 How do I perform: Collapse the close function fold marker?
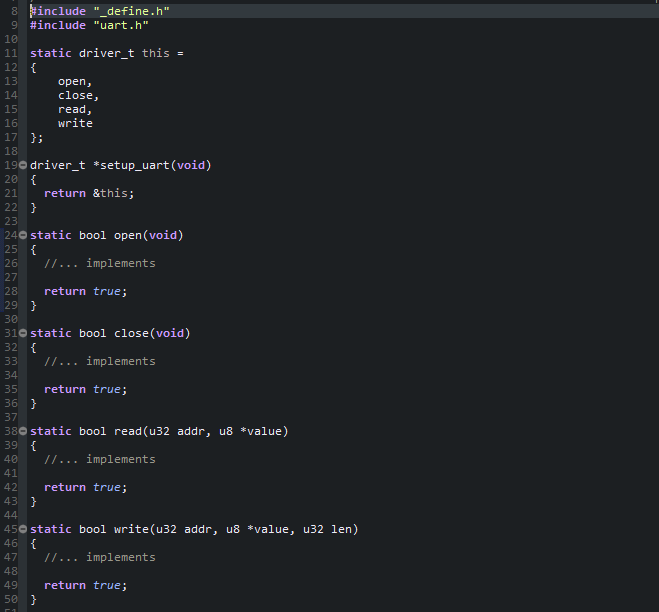pyautogui.click(x=23, y=333)
